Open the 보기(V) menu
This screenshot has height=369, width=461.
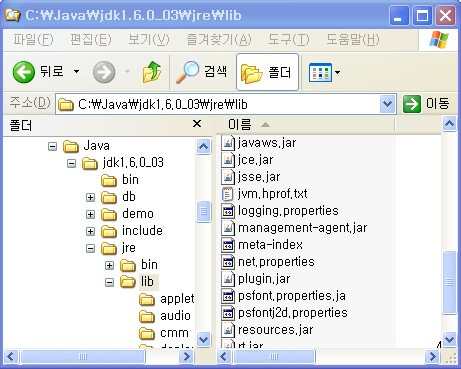[x=149, y=40]
